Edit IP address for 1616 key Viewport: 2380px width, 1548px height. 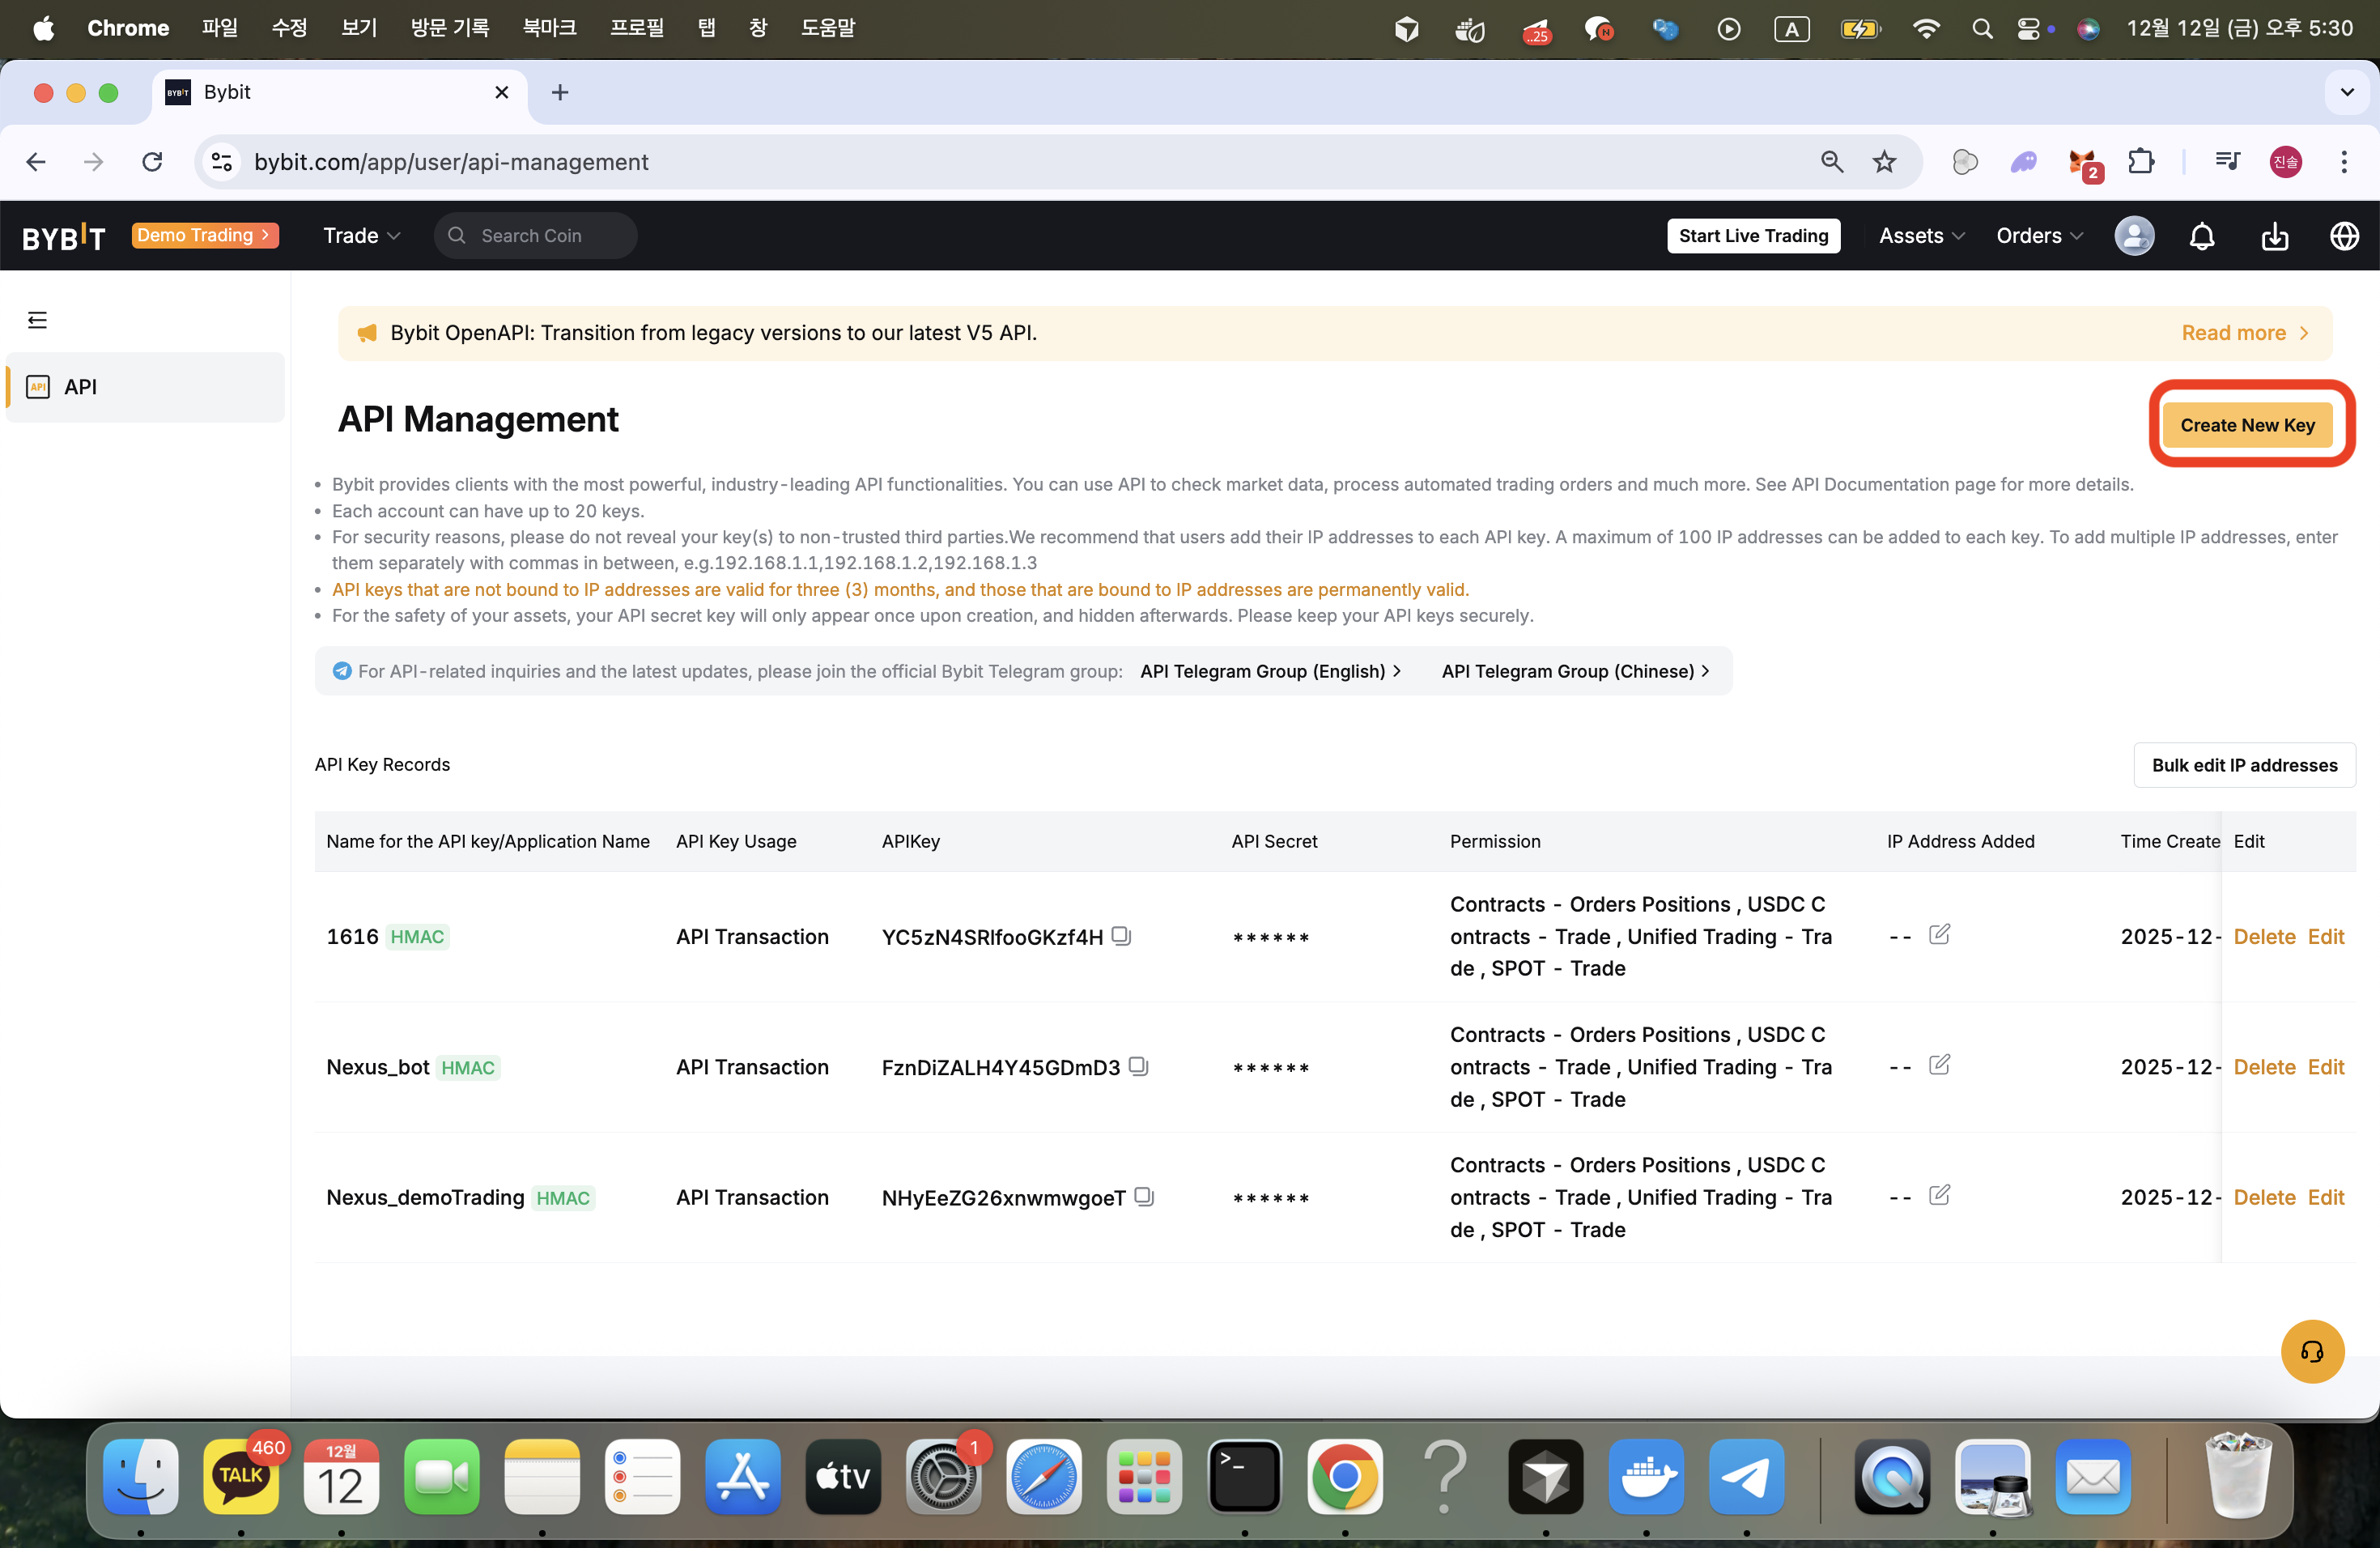1938,934
